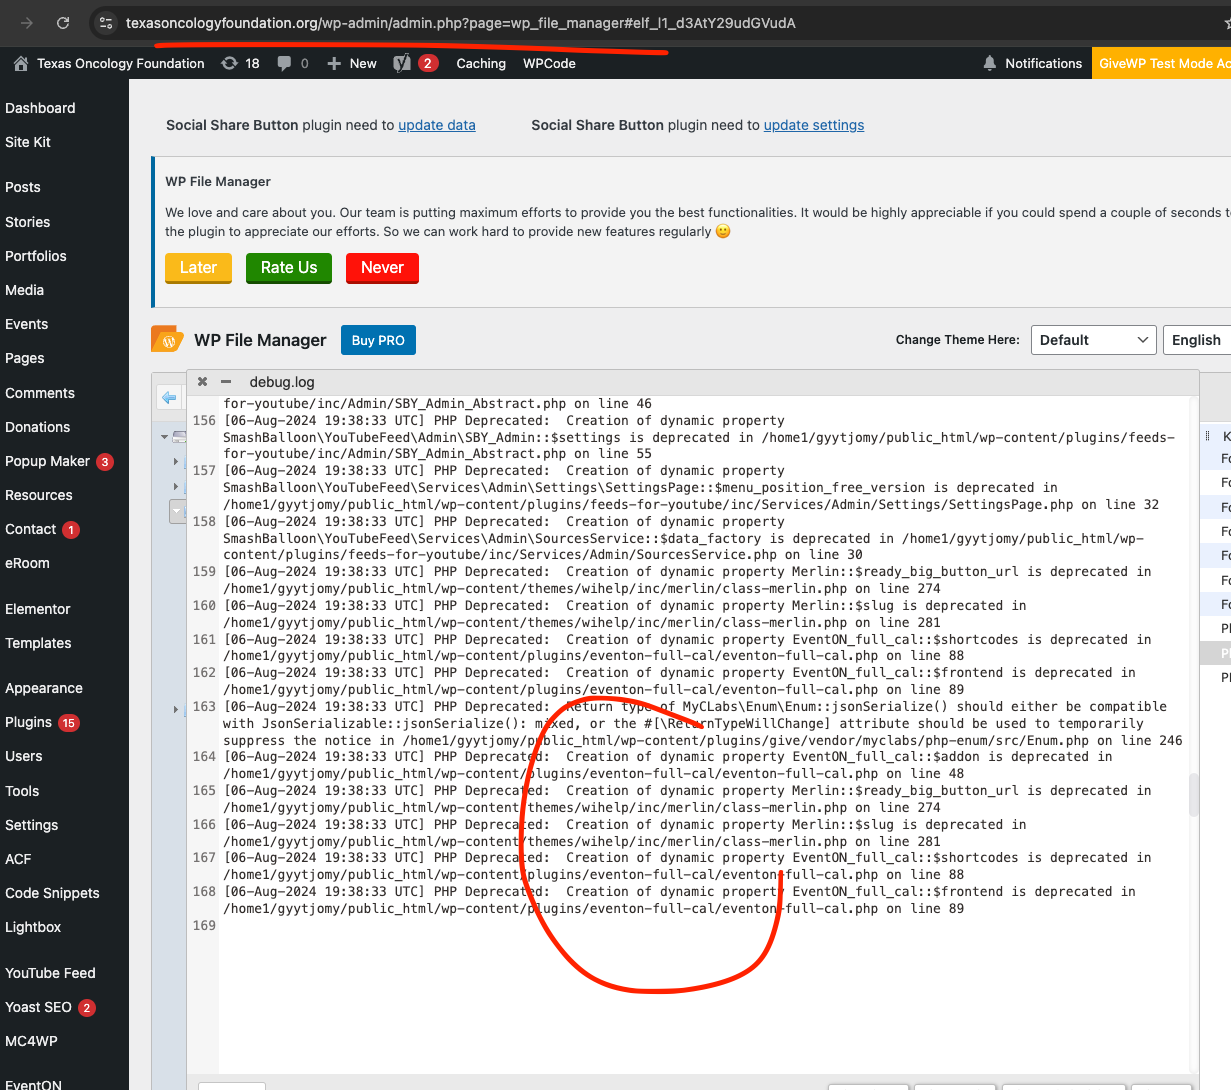Image resolution: width=1231 pixels, height=1090 pixels.
Task: Click the browser reload icon
Action: click(x=63, y=22)
